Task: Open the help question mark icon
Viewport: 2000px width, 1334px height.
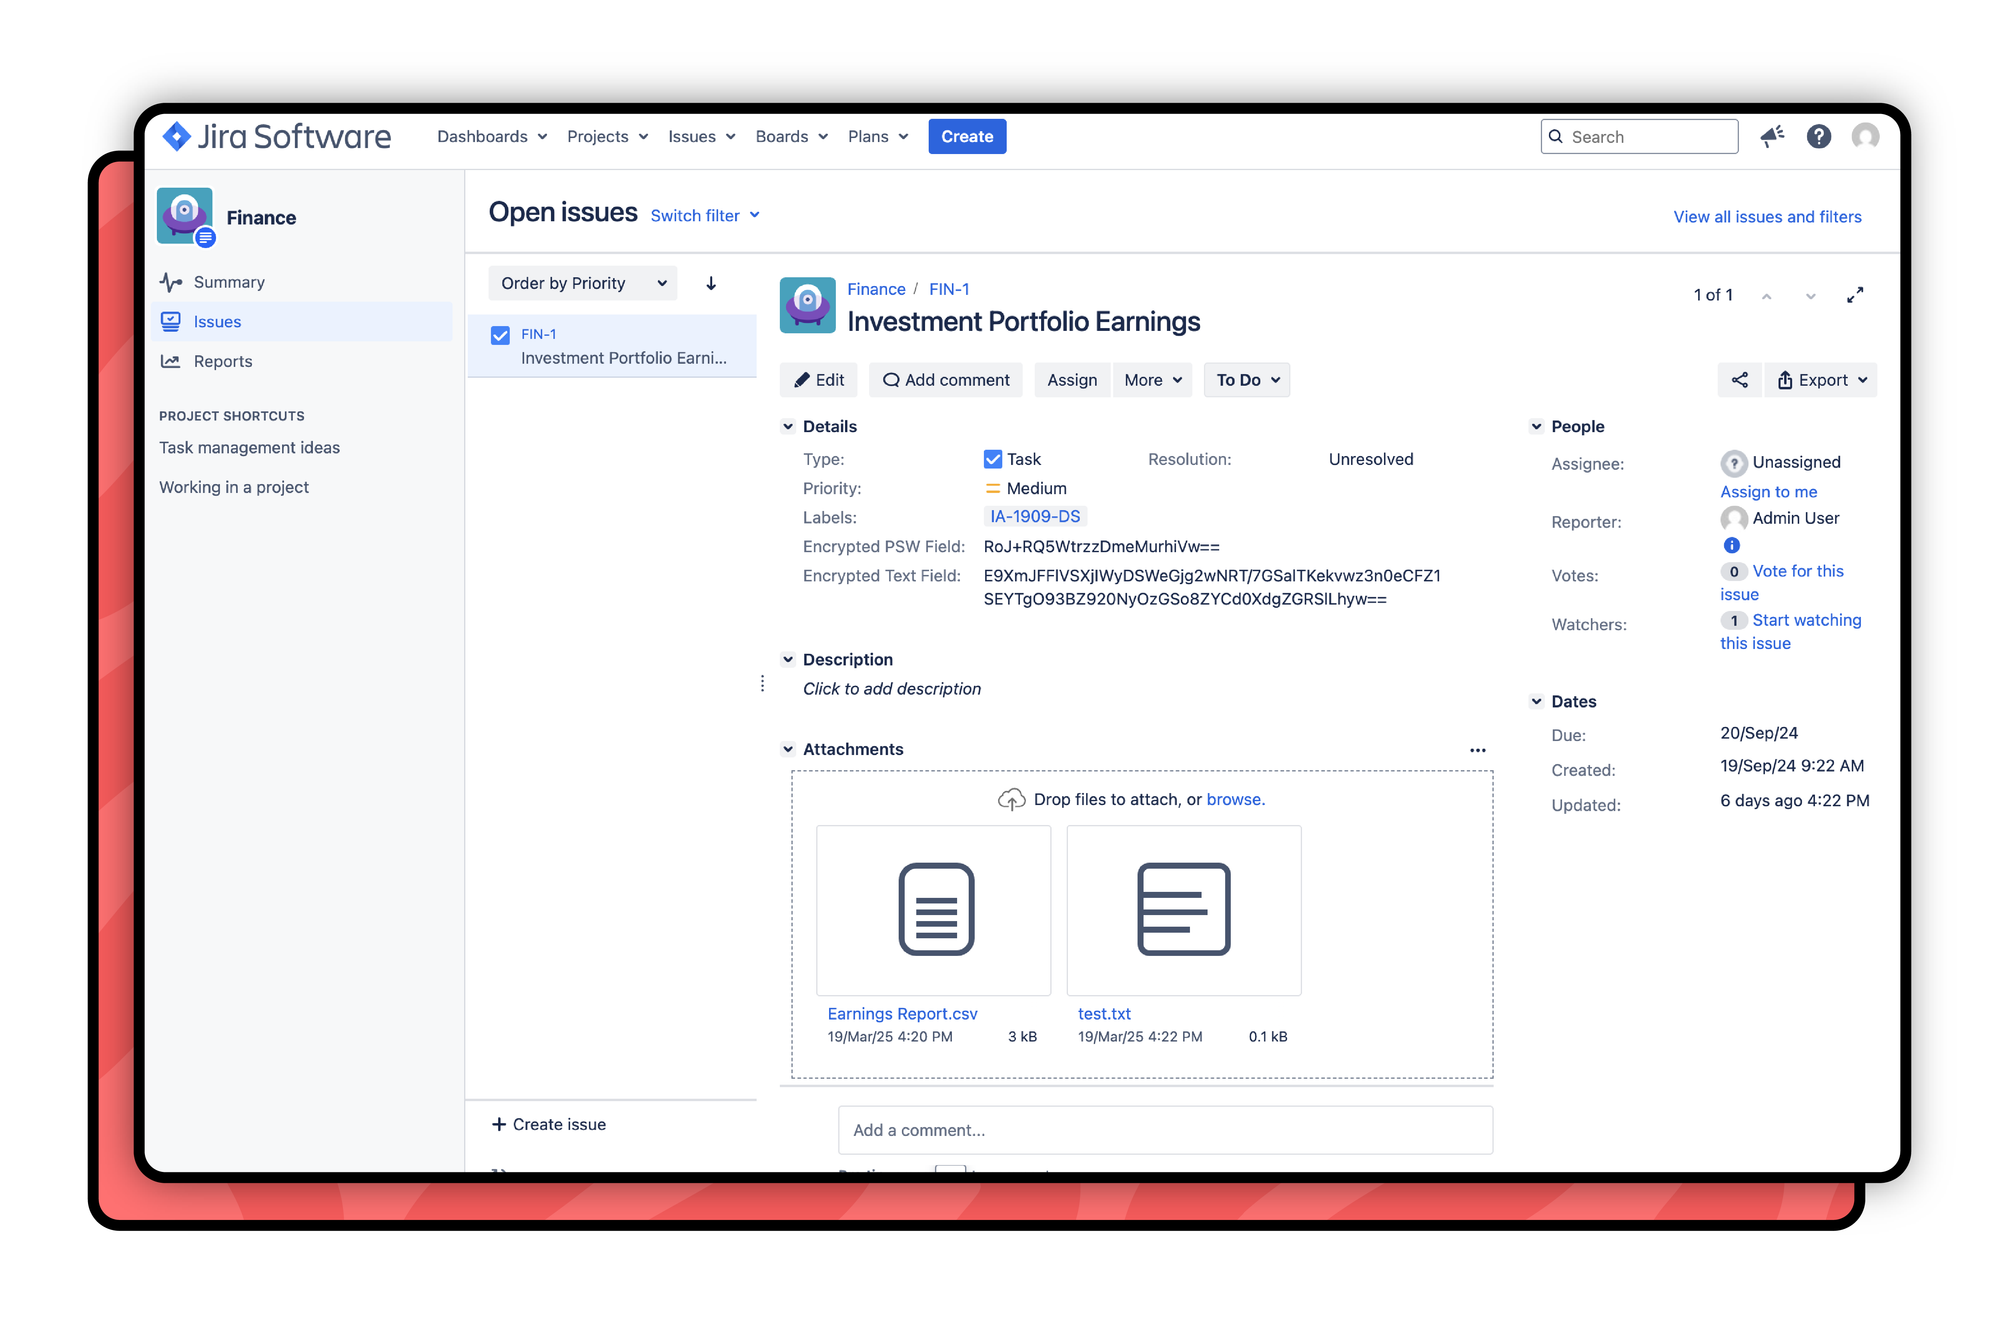Action: (1818, 136)
